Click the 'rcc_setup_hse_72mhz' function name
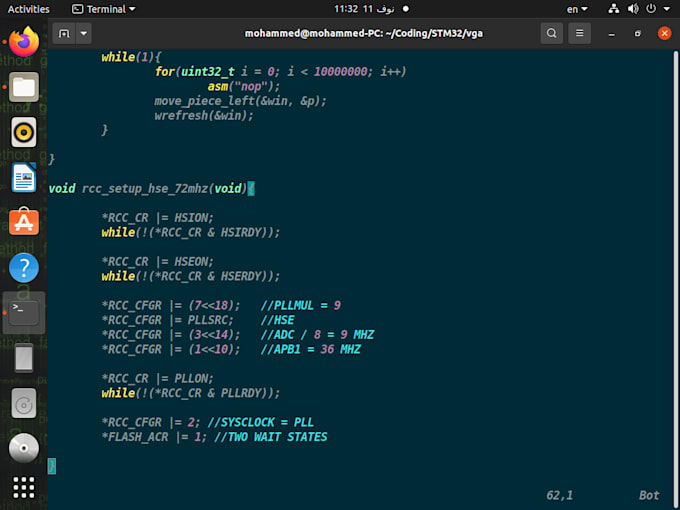This screenshot has height=510, width=680. coord(145,189)
